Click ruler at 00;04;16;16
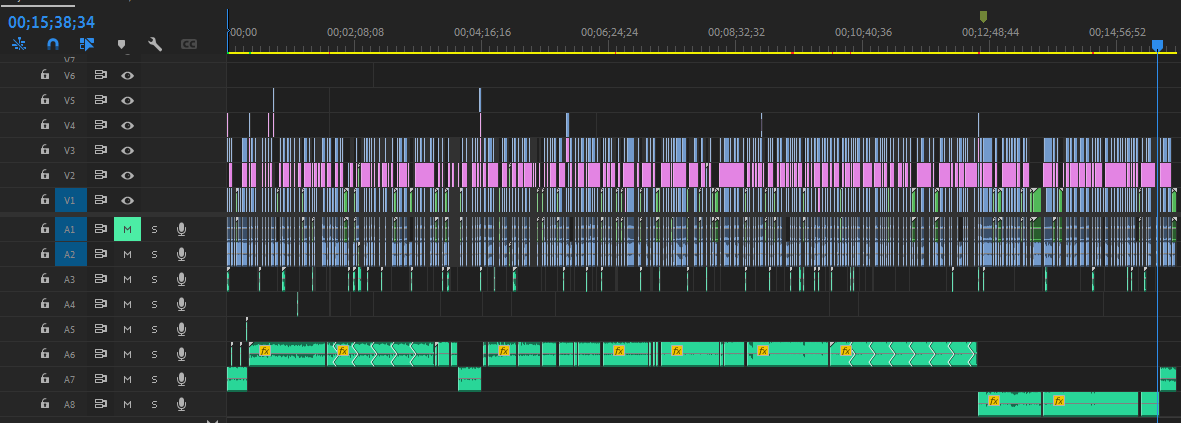 click(482, 32)
